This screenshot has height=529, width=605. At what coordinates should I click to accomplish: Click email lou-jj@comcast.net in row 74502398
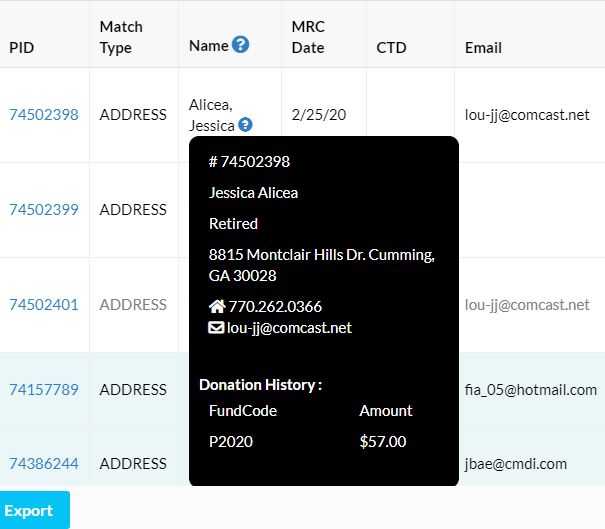click(527, 115)
